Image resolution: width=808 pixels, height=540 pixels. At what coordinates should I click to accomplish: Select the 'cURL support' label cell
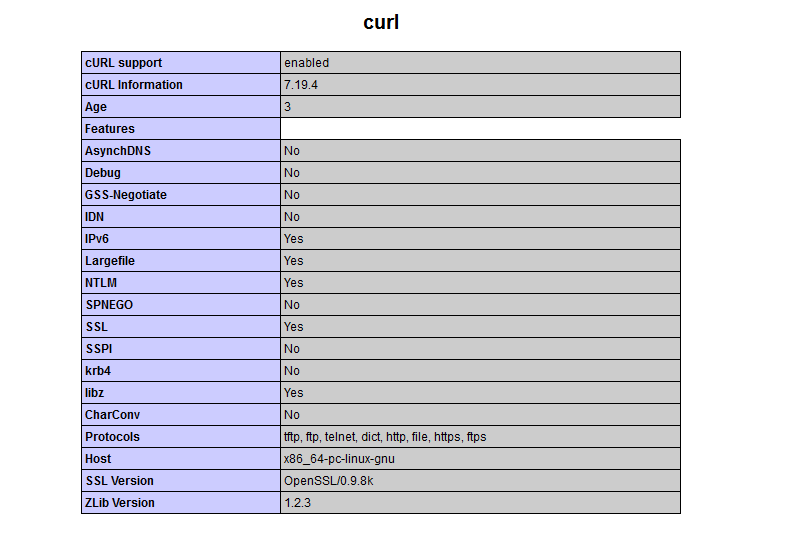coord(181,62)
